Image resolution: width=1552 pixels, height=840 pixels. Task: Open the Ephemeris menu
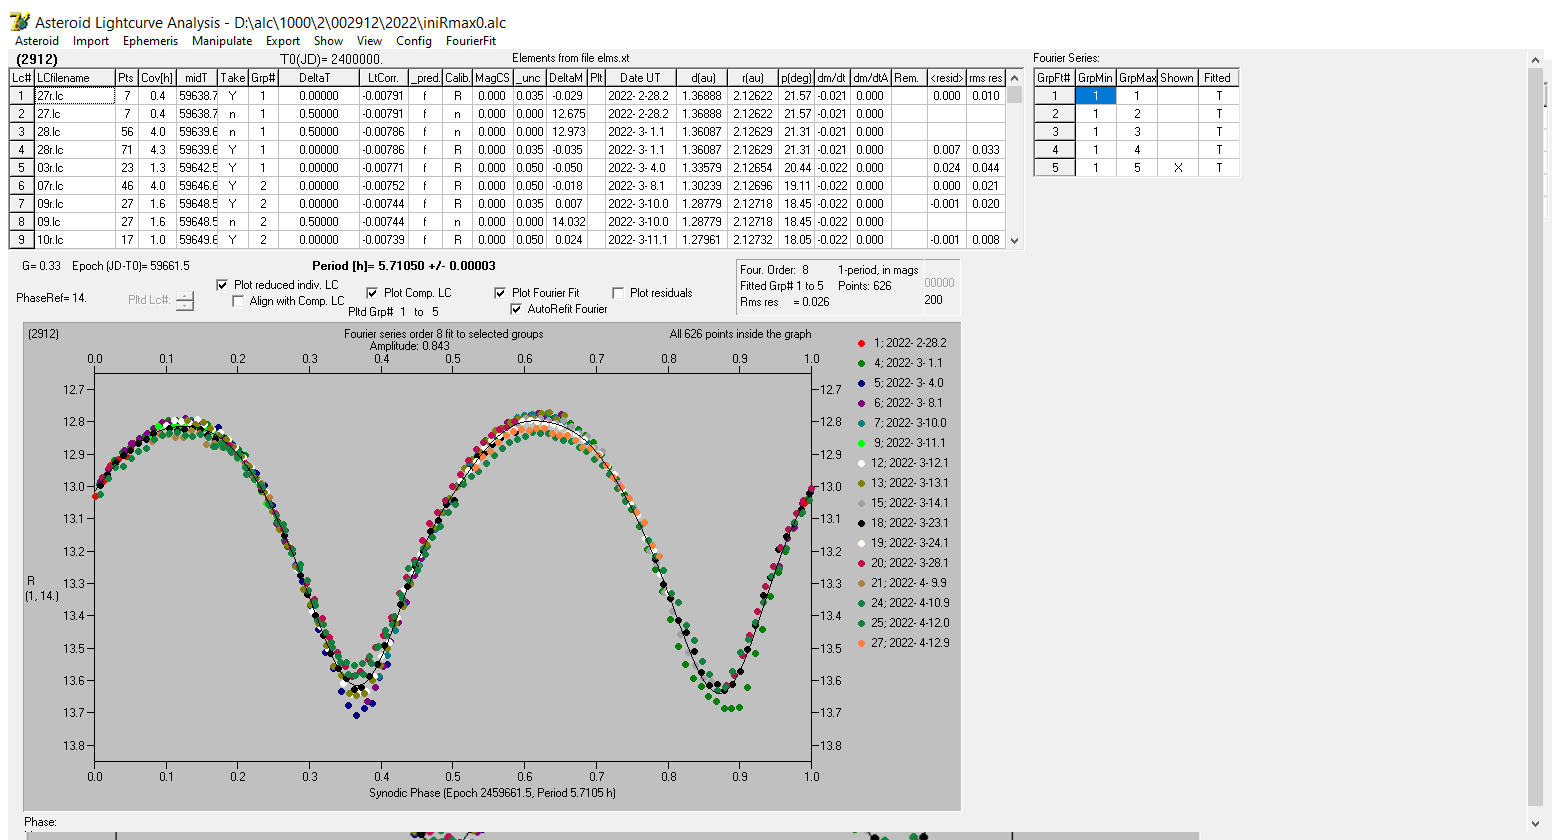pyautogui.click(x=150, y=41)
